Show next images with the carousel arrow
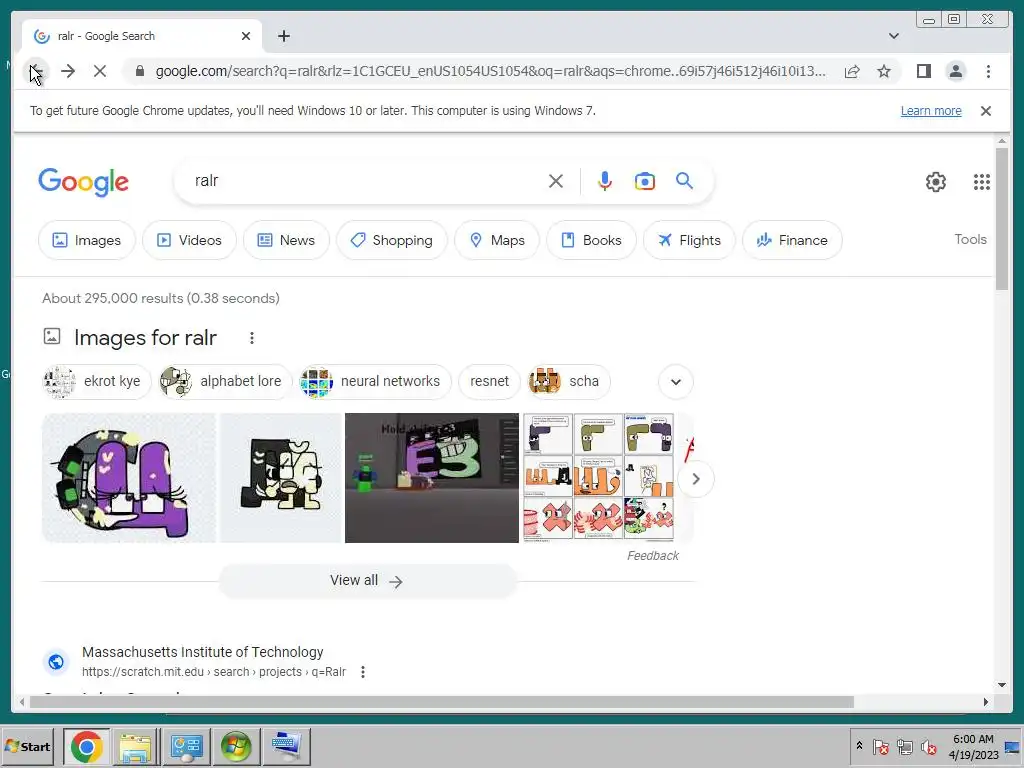 pos(696,479)
